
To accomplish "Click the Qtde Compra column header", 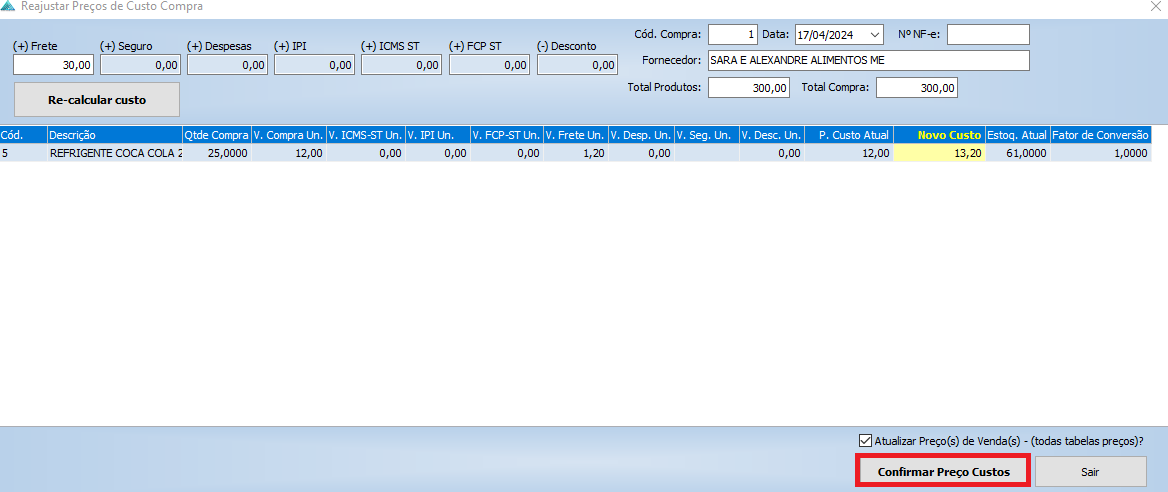I will point(217,135).
